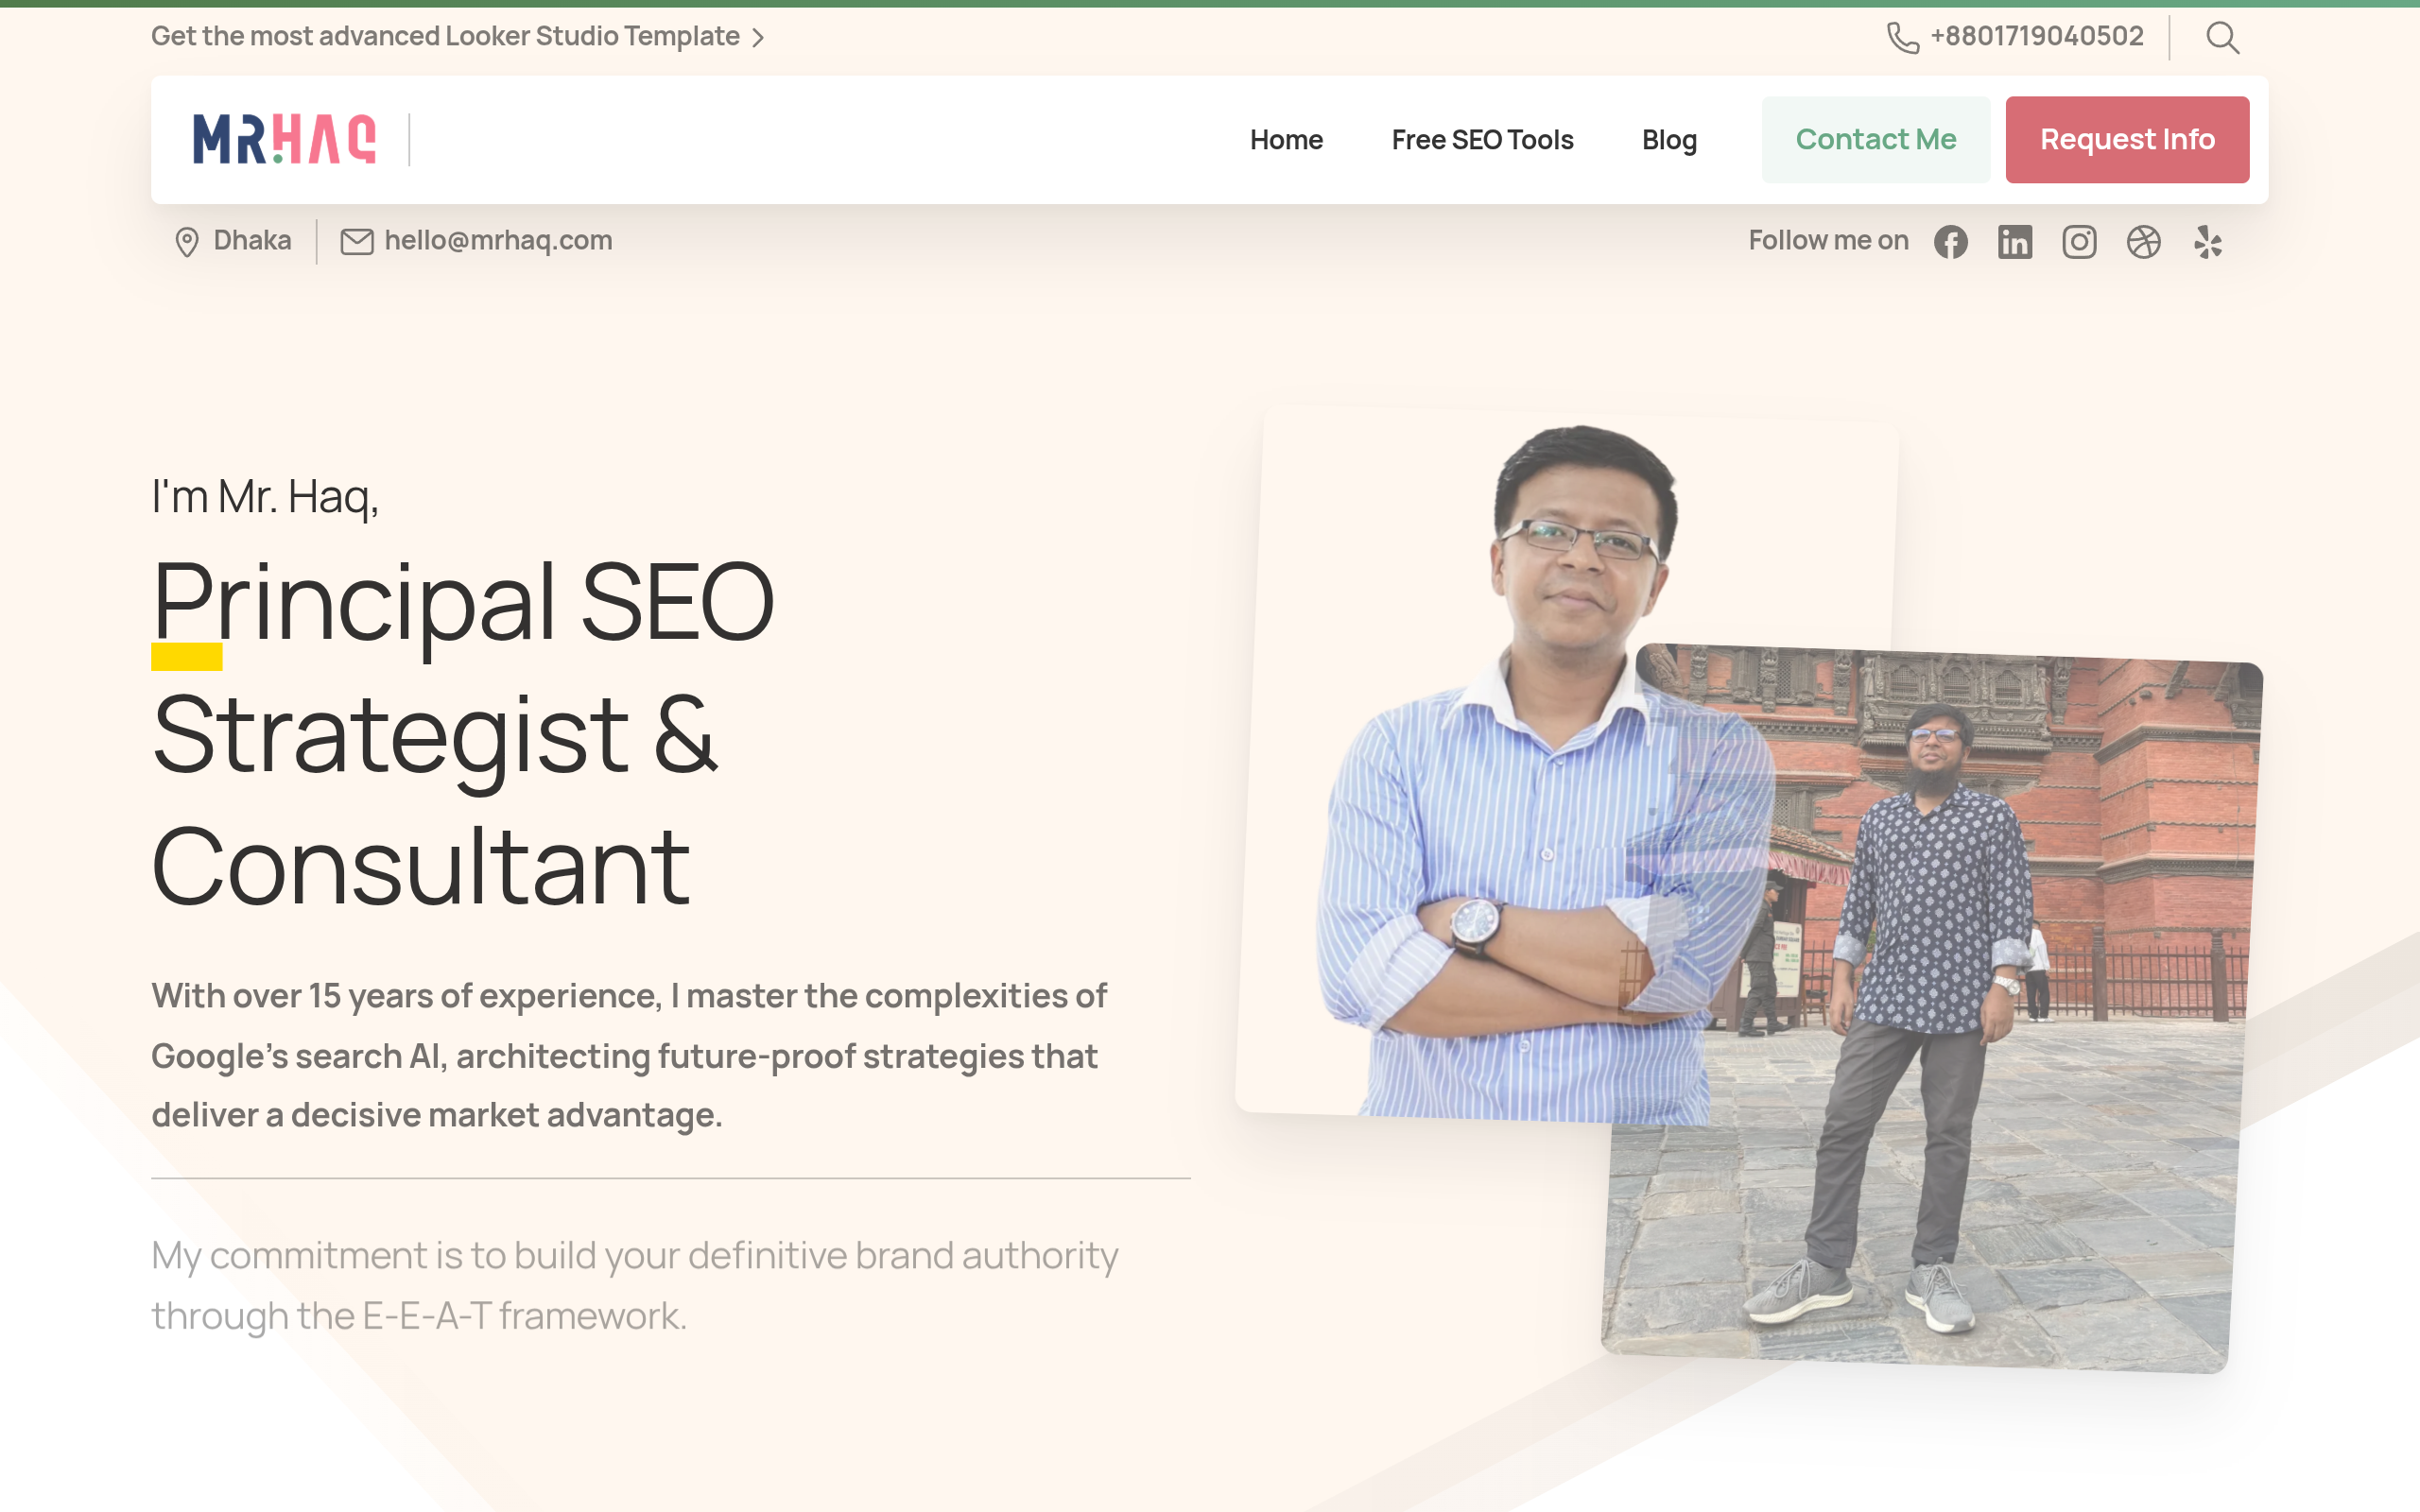This screenshot has height=1512, width=2420.
Task: Click the Contact Me button
Action: pyautogui.click(x=1876, y=140)
